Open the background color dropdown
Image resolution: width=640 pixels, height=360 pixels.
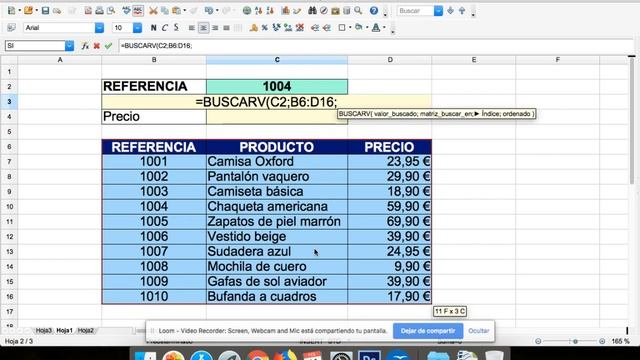coord(367,28)
